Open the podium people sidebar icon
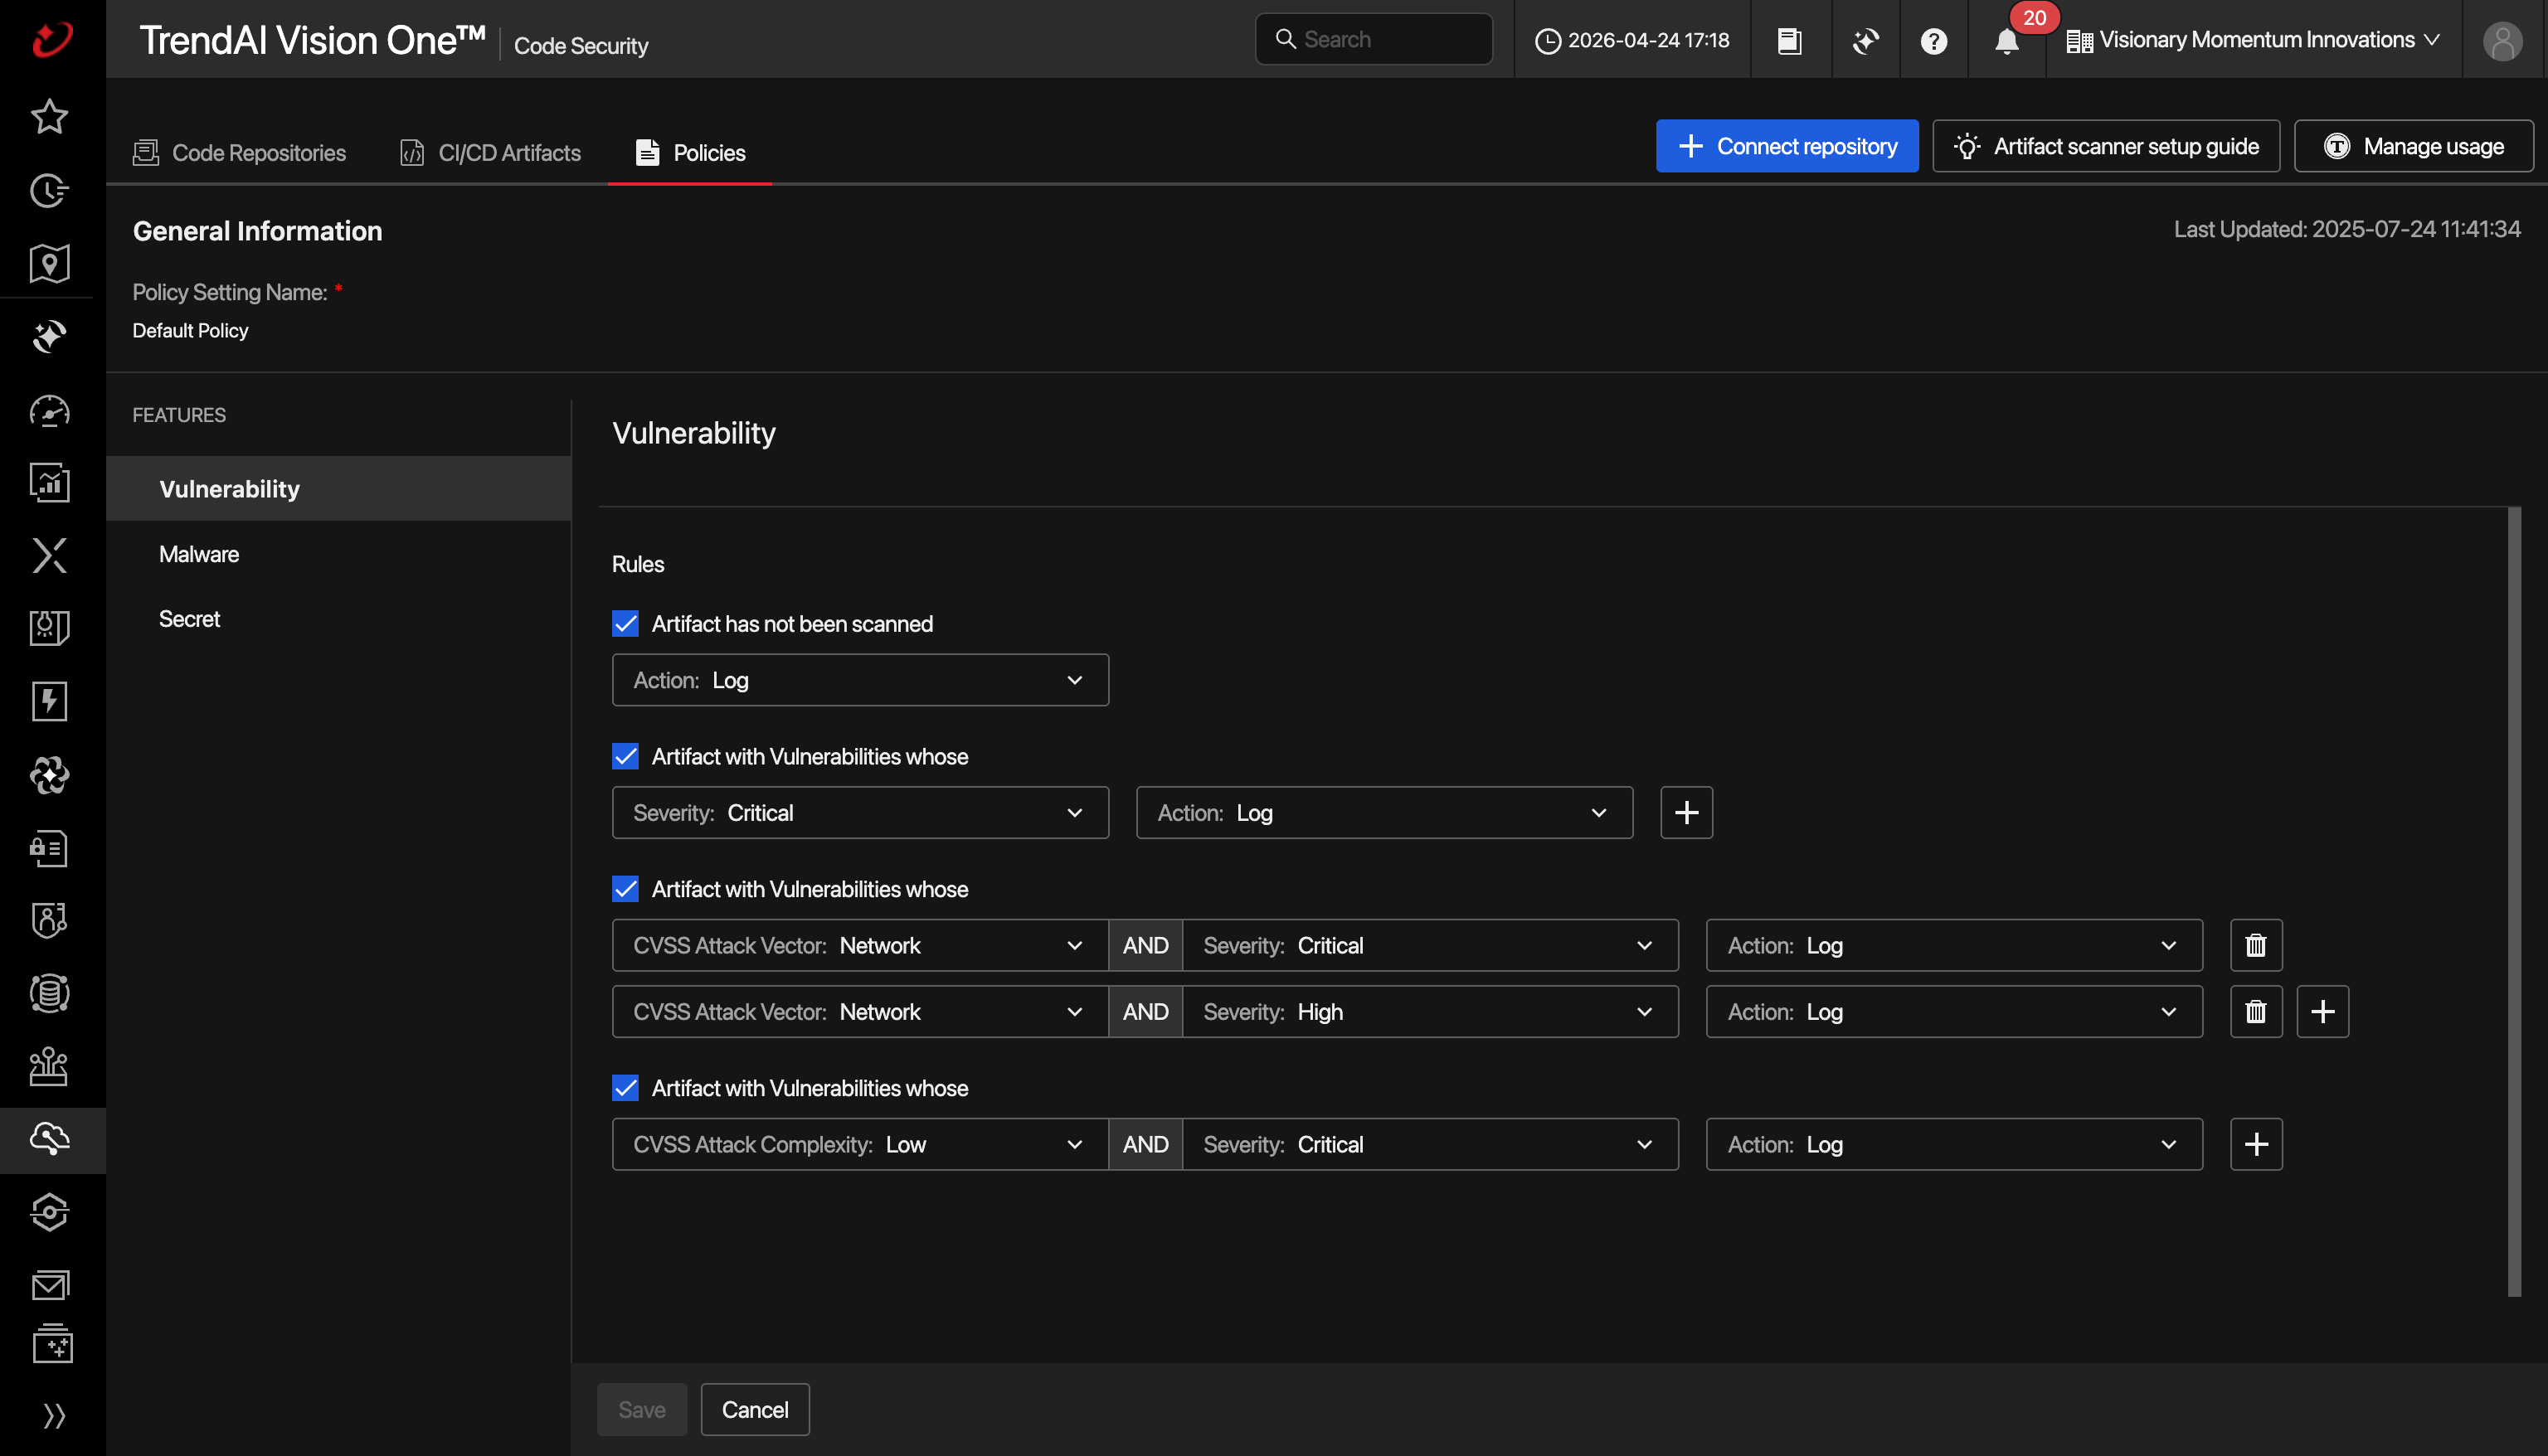Image resolution: width=2548 pixels, height=1456 pixels. point(49,1066)
